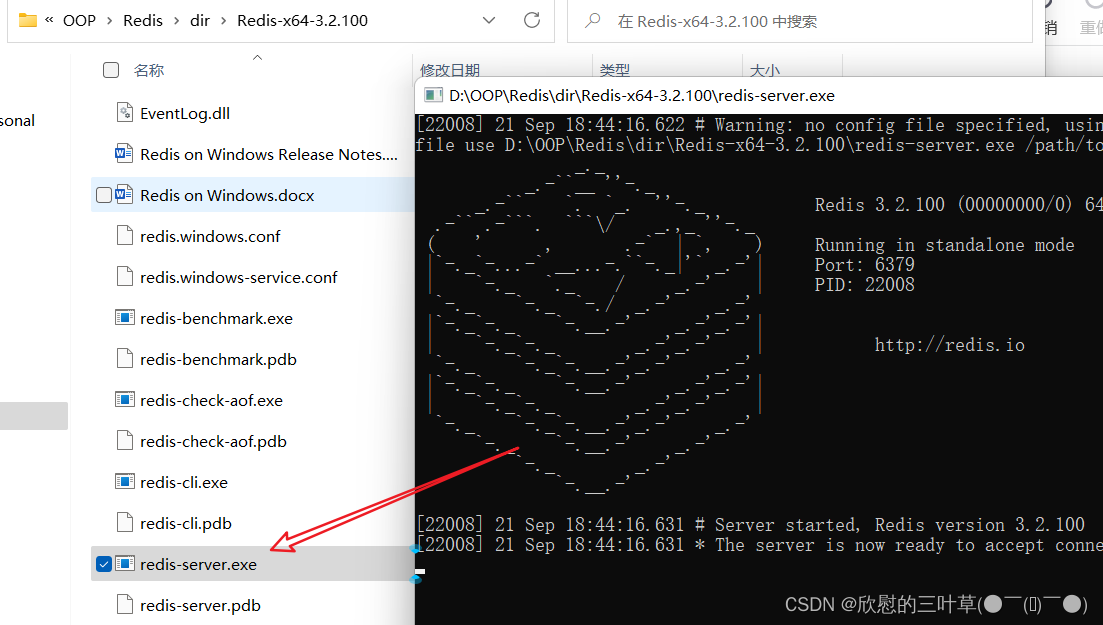This screenshot has width=1103, height=625.
Task: Select the Redis-x64-3.2.100 breadcrumb segment
Action: coord(302,20)
